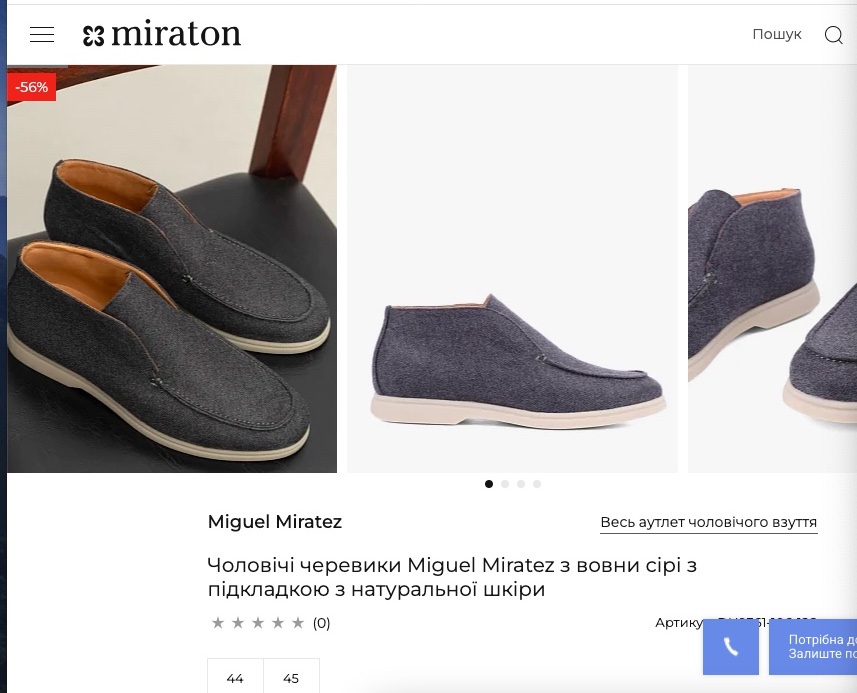Image resolution: width=857 pixels, height=693 pixels.
Task: Open the first shoe photo on chair
Action: point(172,270)
